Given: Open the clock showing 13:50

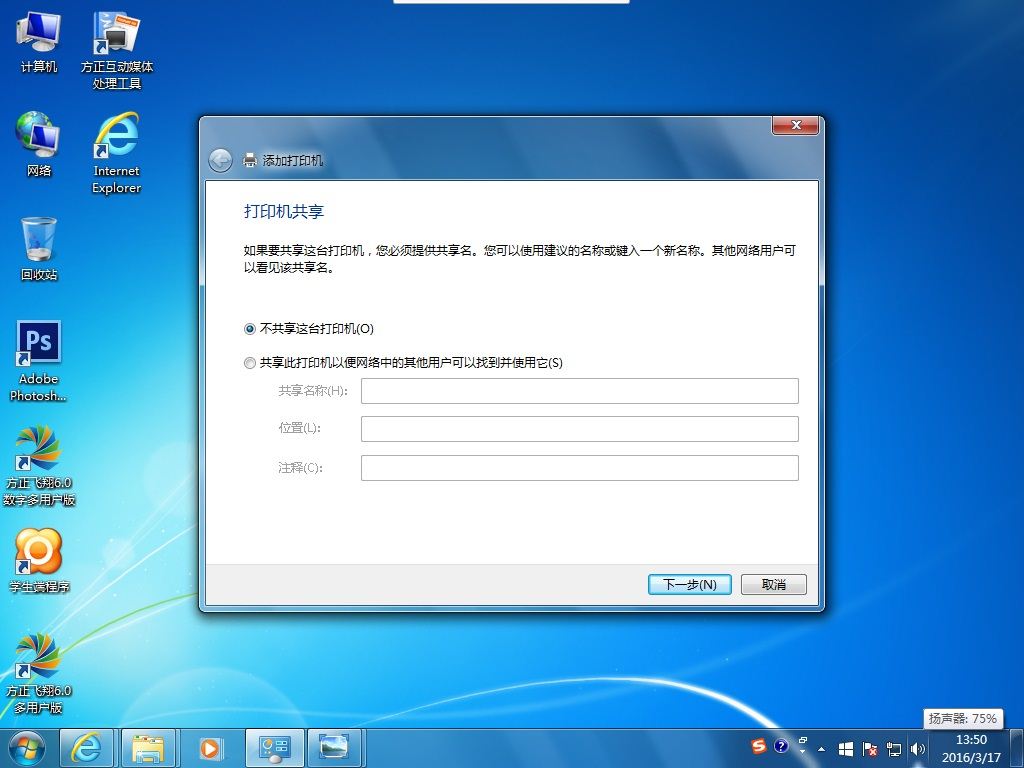Looking at the screenshot, I should [x=971, y=748].
